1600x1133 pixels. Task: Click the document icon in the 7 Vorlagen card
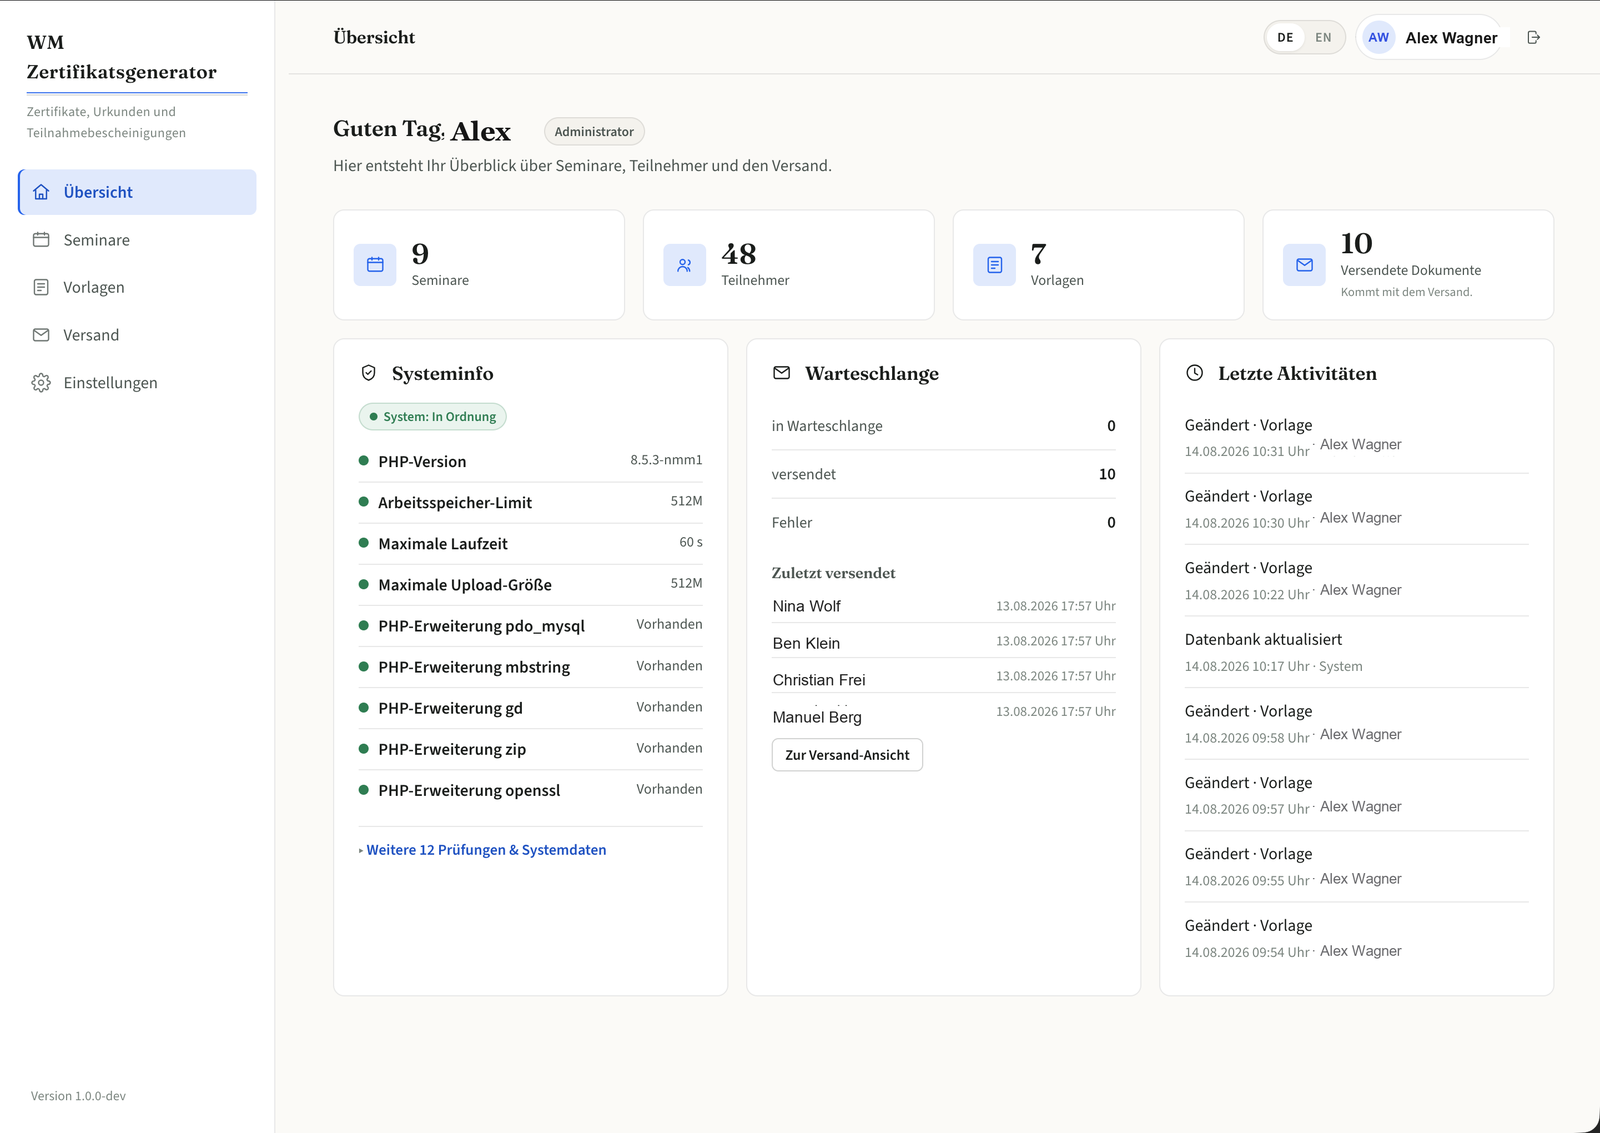tap(995, 265)
